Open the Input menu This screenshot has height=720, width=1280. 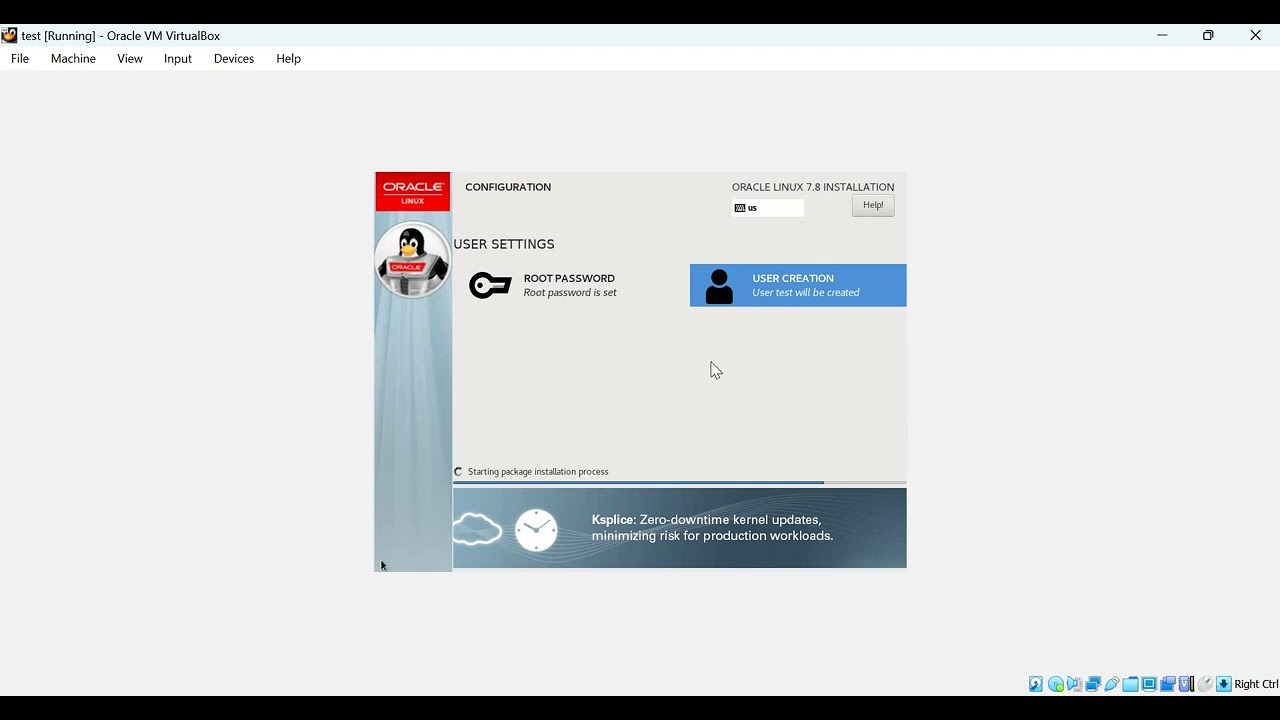point(178,58)
